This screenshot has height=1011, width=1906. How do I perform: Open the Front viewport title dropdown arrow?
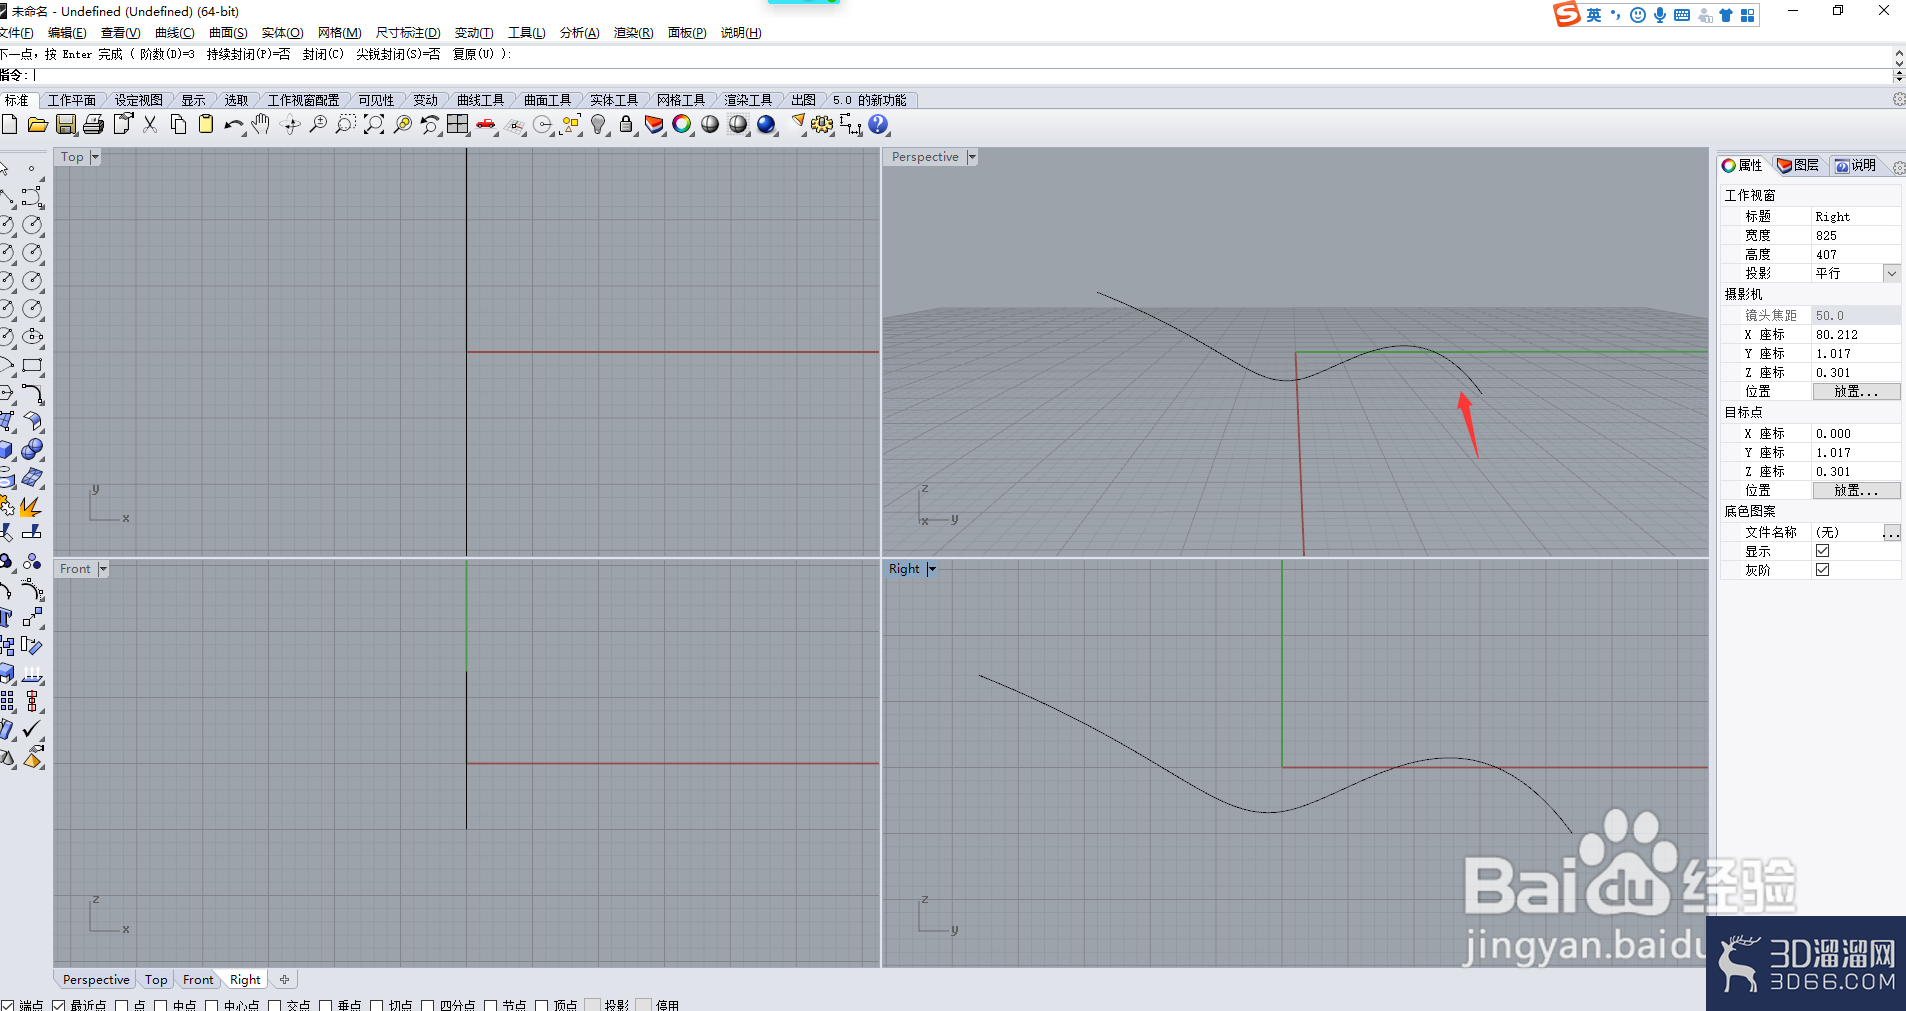(x=103, y=569)
